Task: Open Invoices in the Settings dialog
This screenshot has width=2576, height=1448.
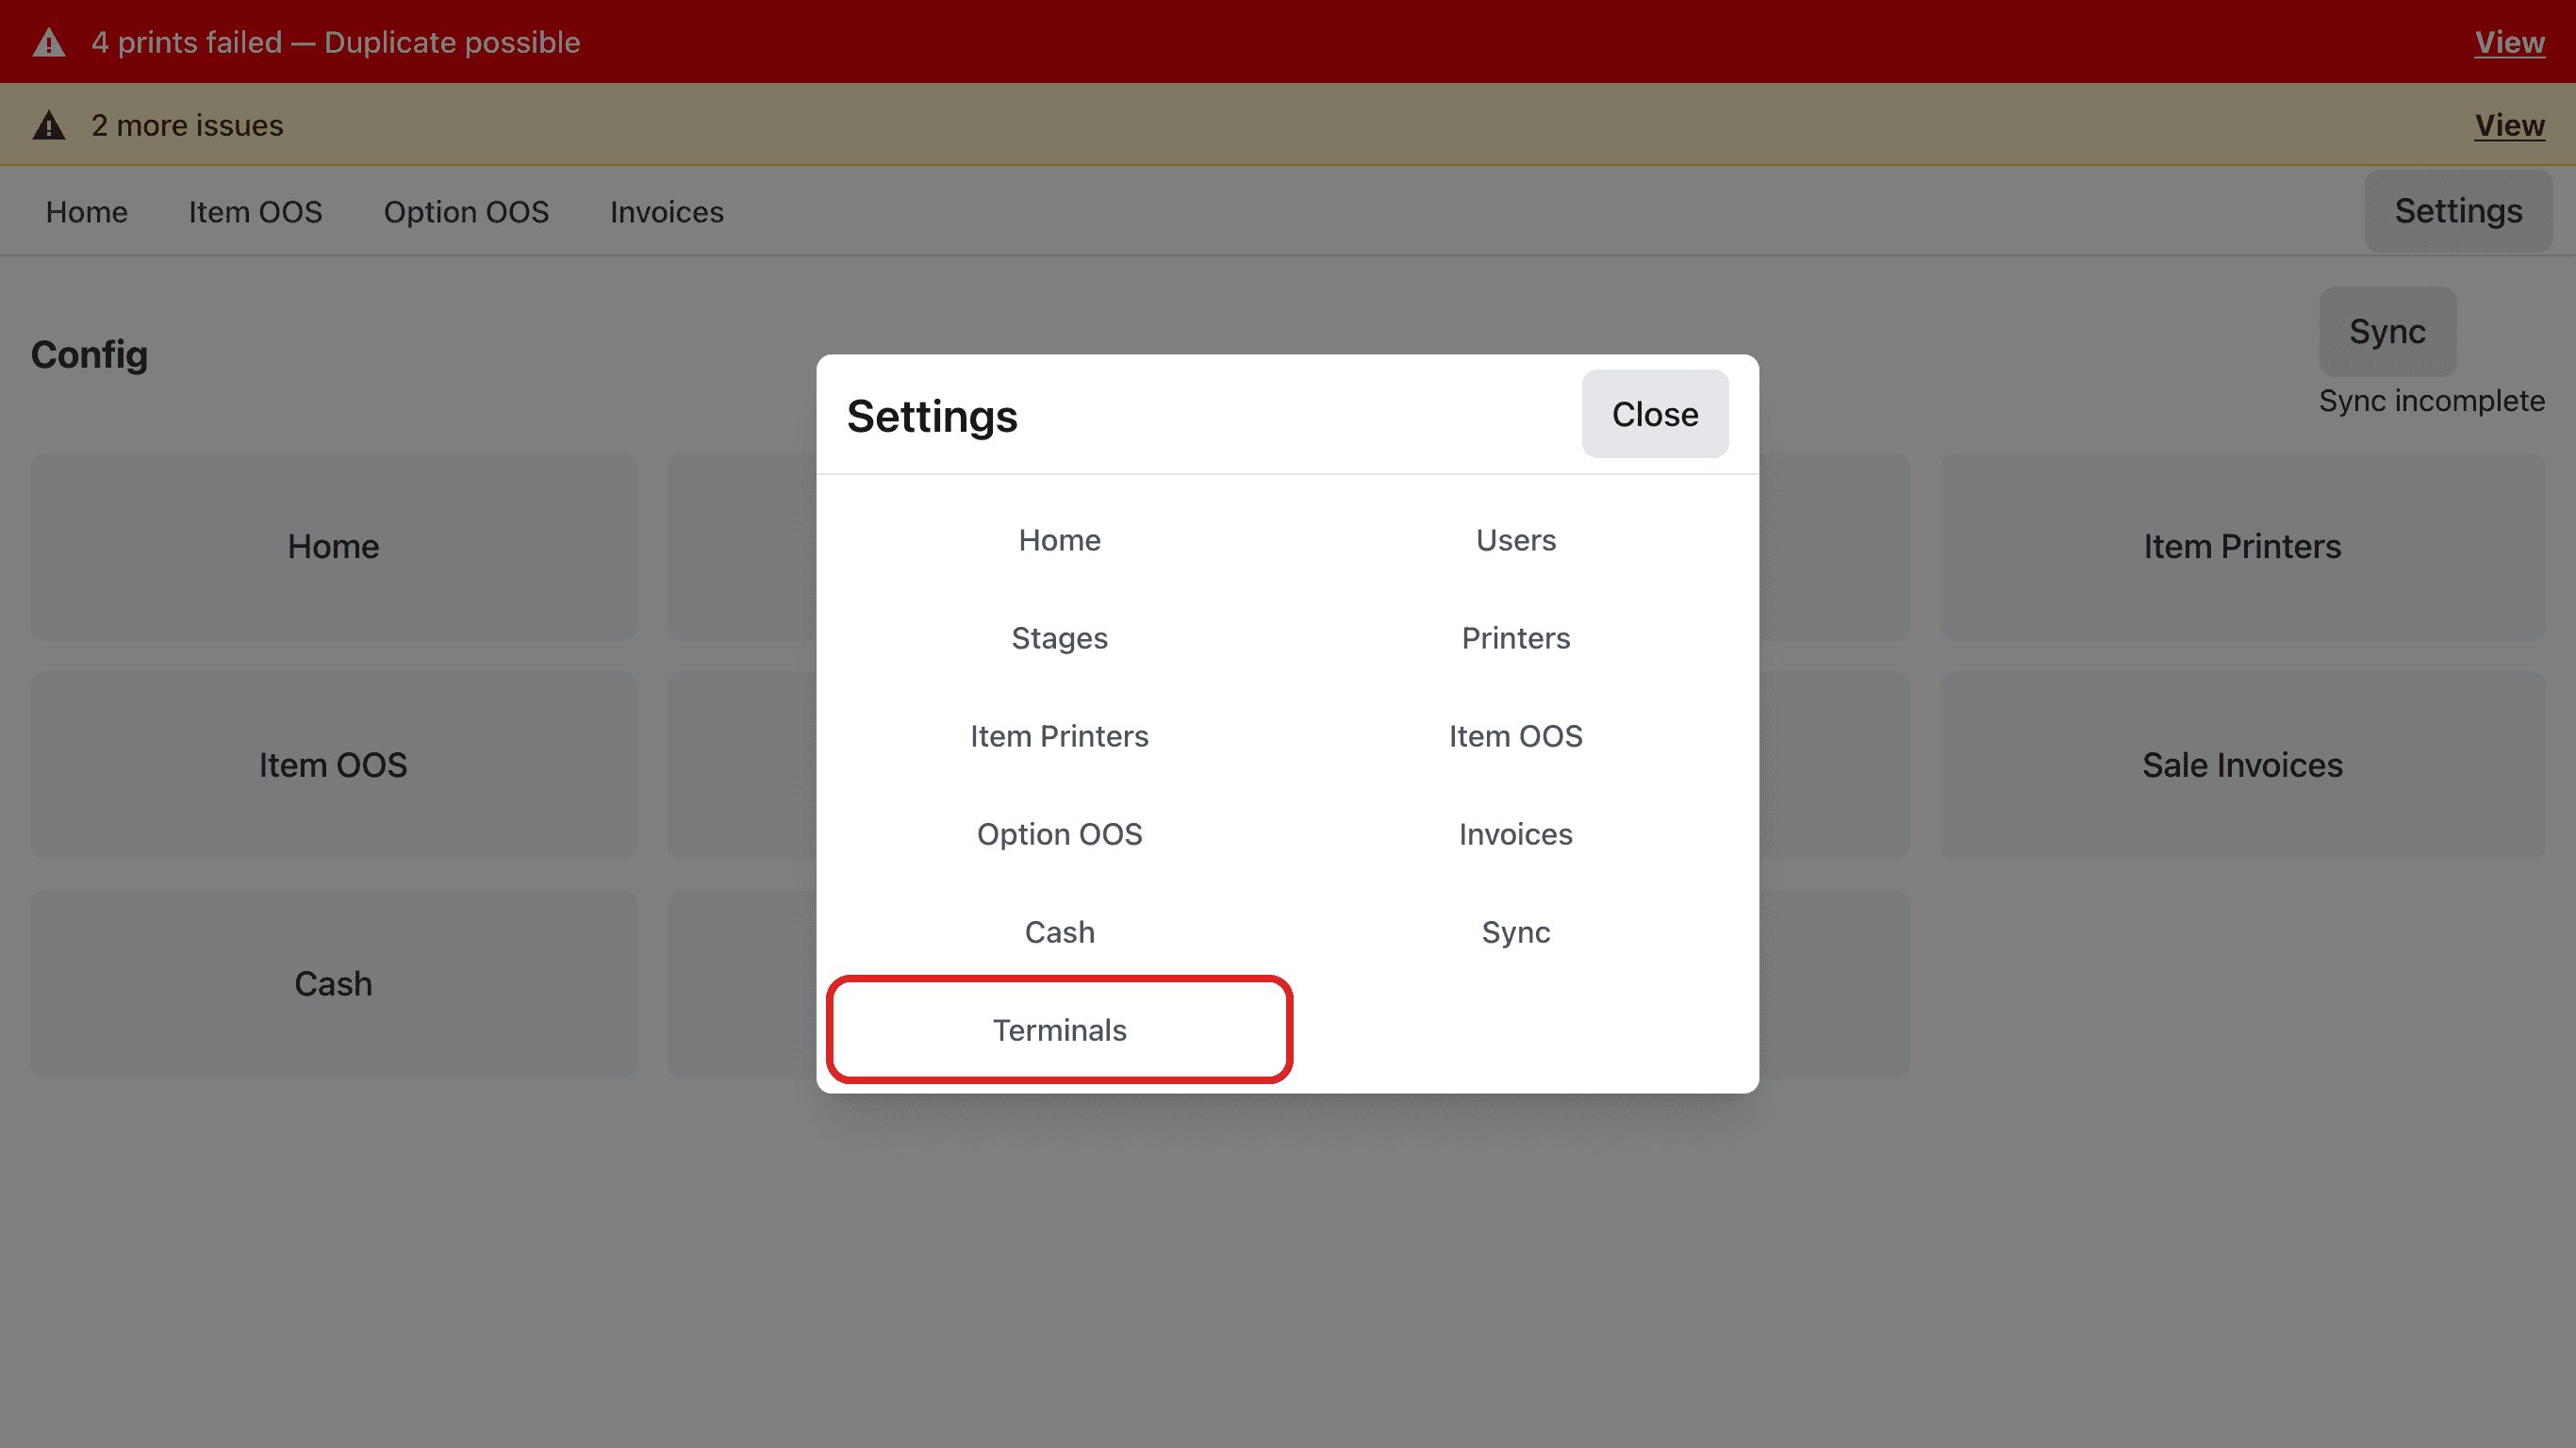Action: pos(1516,834)
